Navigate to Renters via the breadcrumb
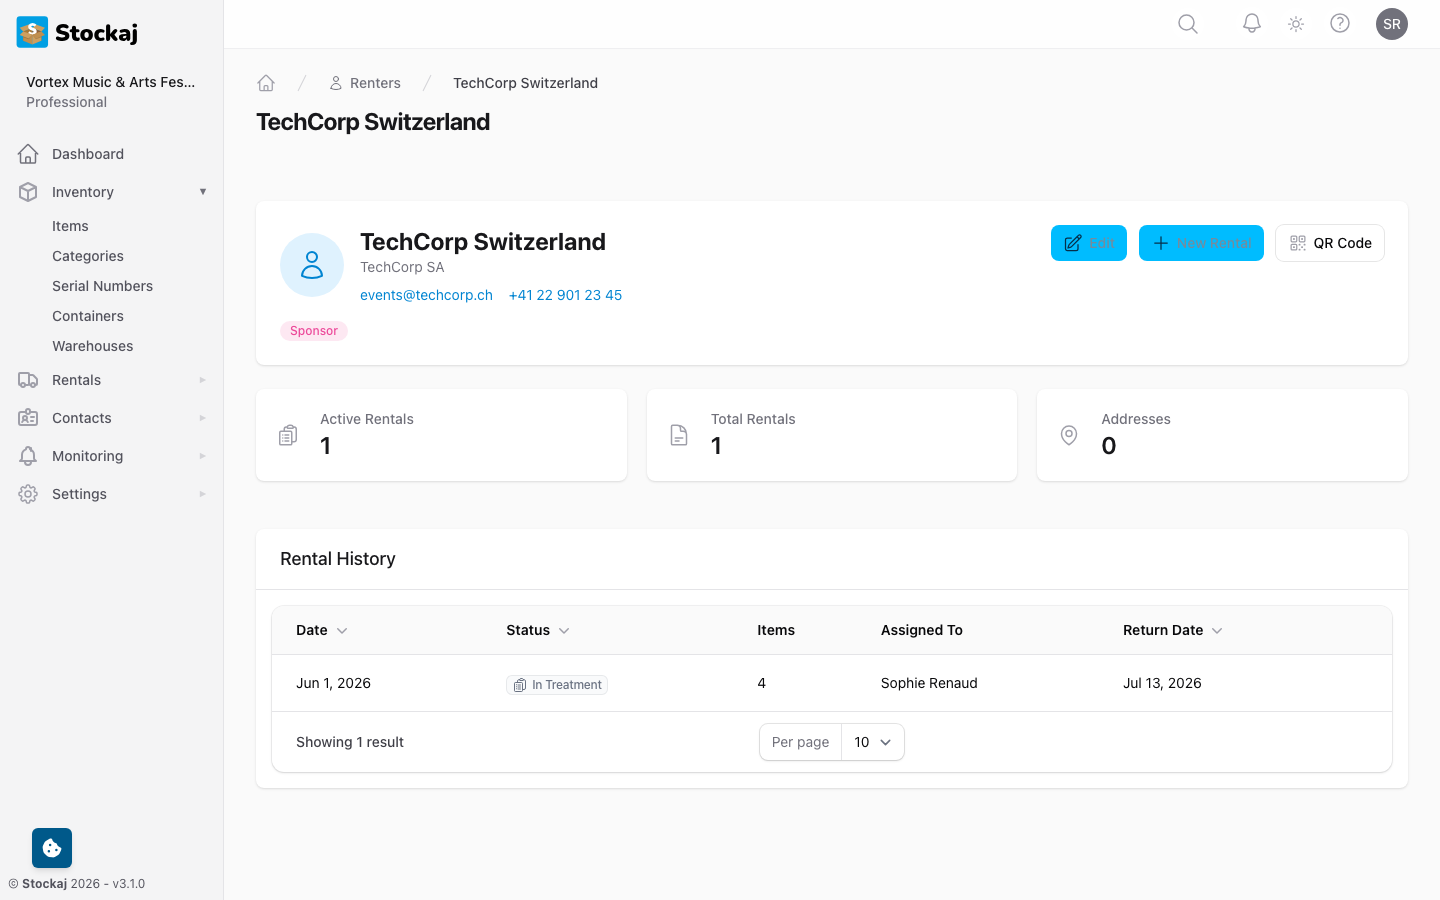This screenshot has height=900, width=1440. pyautogui.click(x=375, y=82)
